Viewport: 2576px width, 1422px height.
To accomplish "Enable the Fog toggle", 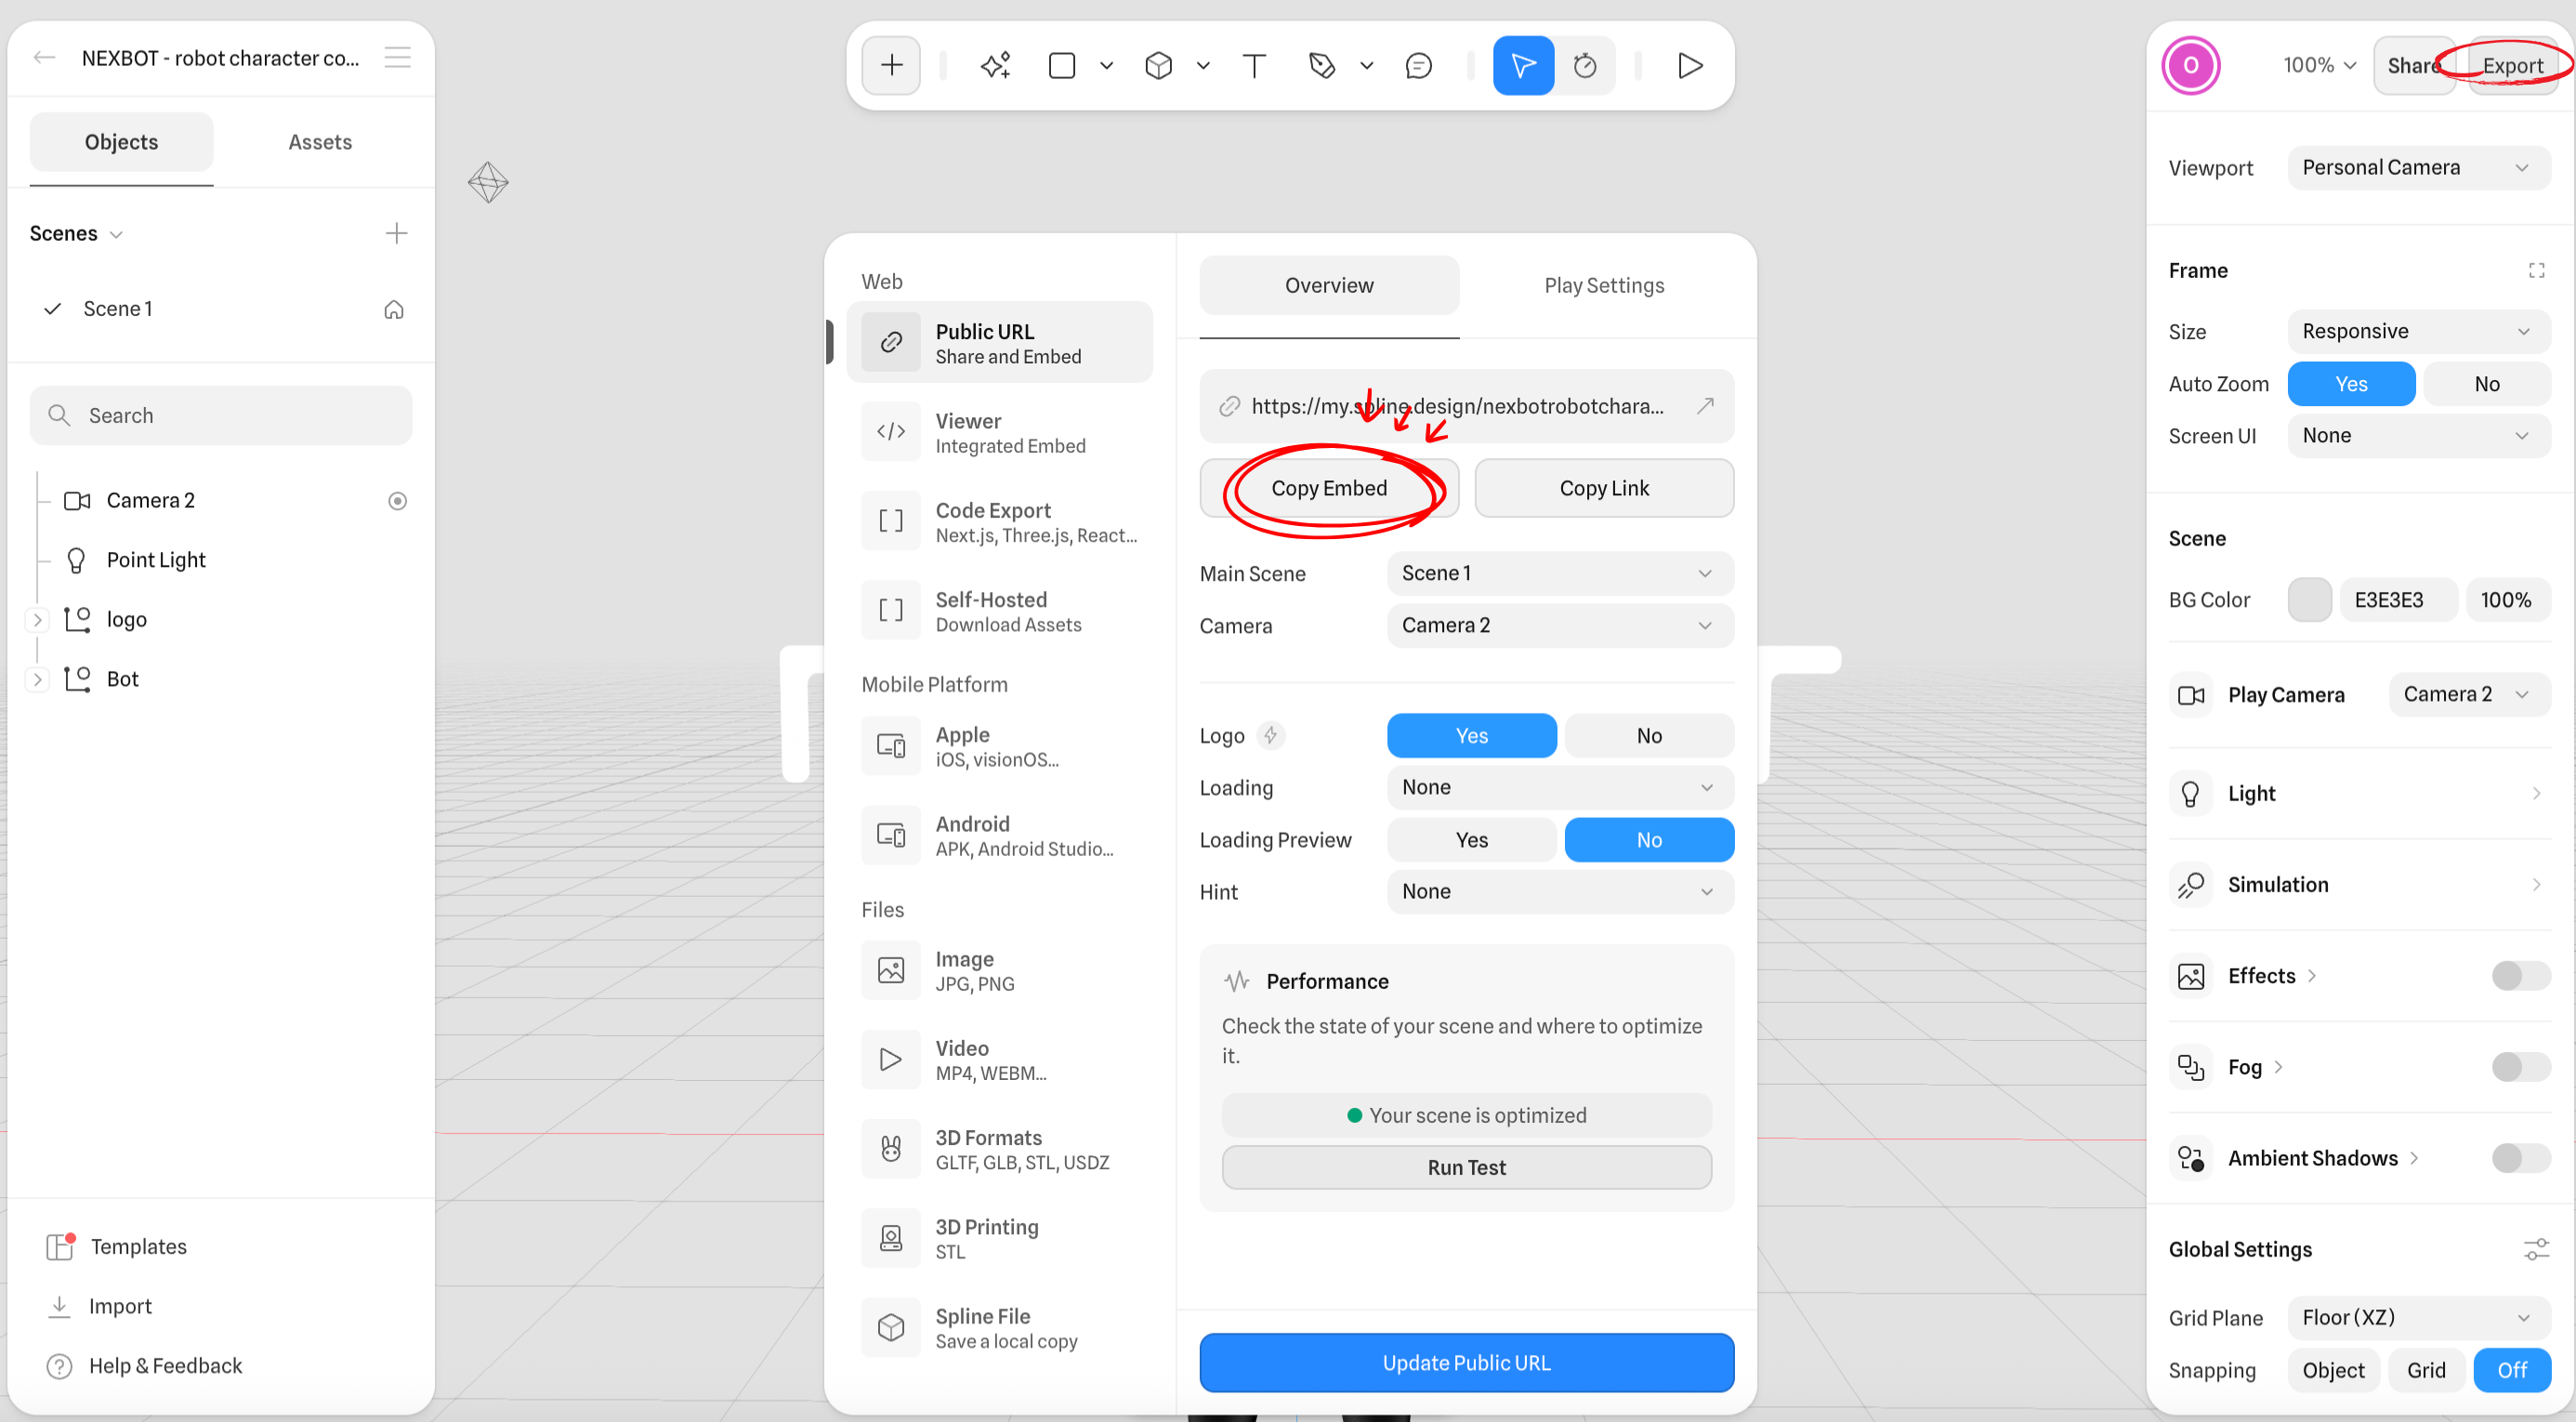I will 2520,1067.
